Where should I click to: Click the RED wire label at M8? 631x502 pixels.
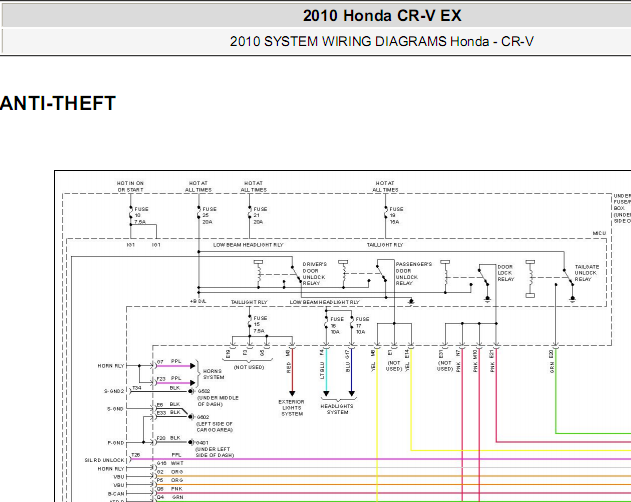pyautogui.click(x=289, y=367)
